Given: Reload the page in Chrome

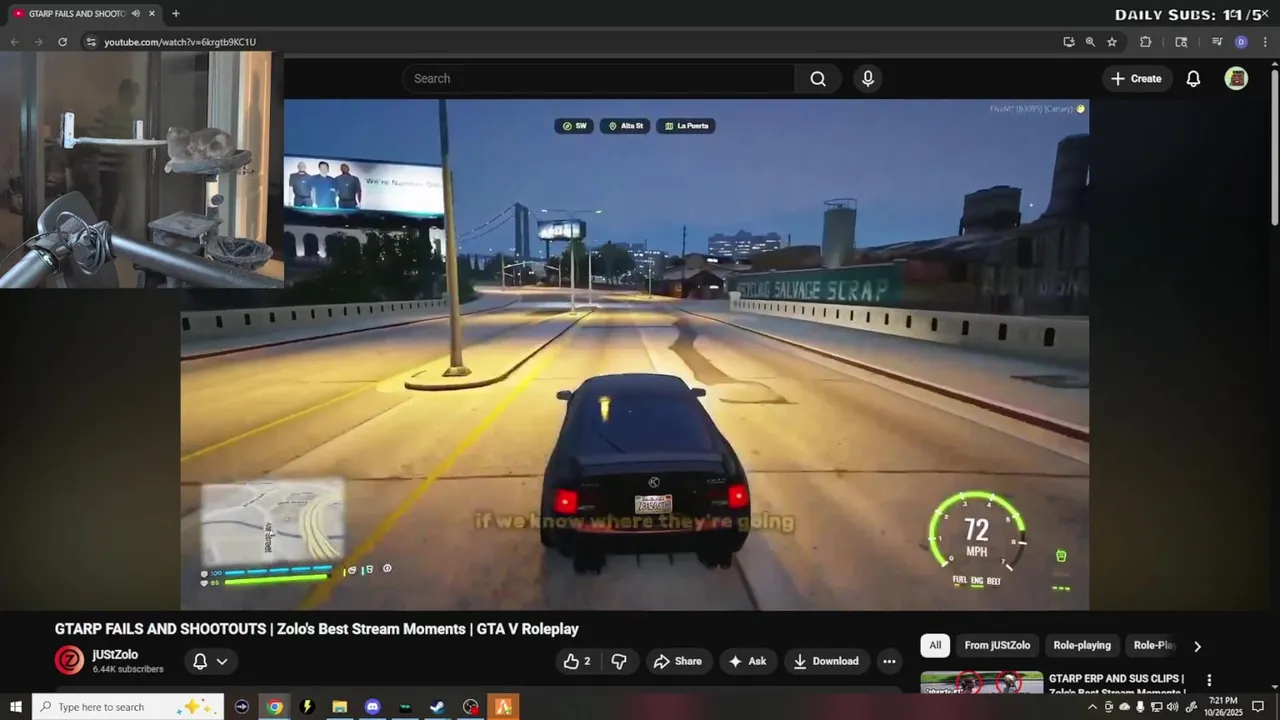Looking at the screenshot, I should [x=62, y=42].
